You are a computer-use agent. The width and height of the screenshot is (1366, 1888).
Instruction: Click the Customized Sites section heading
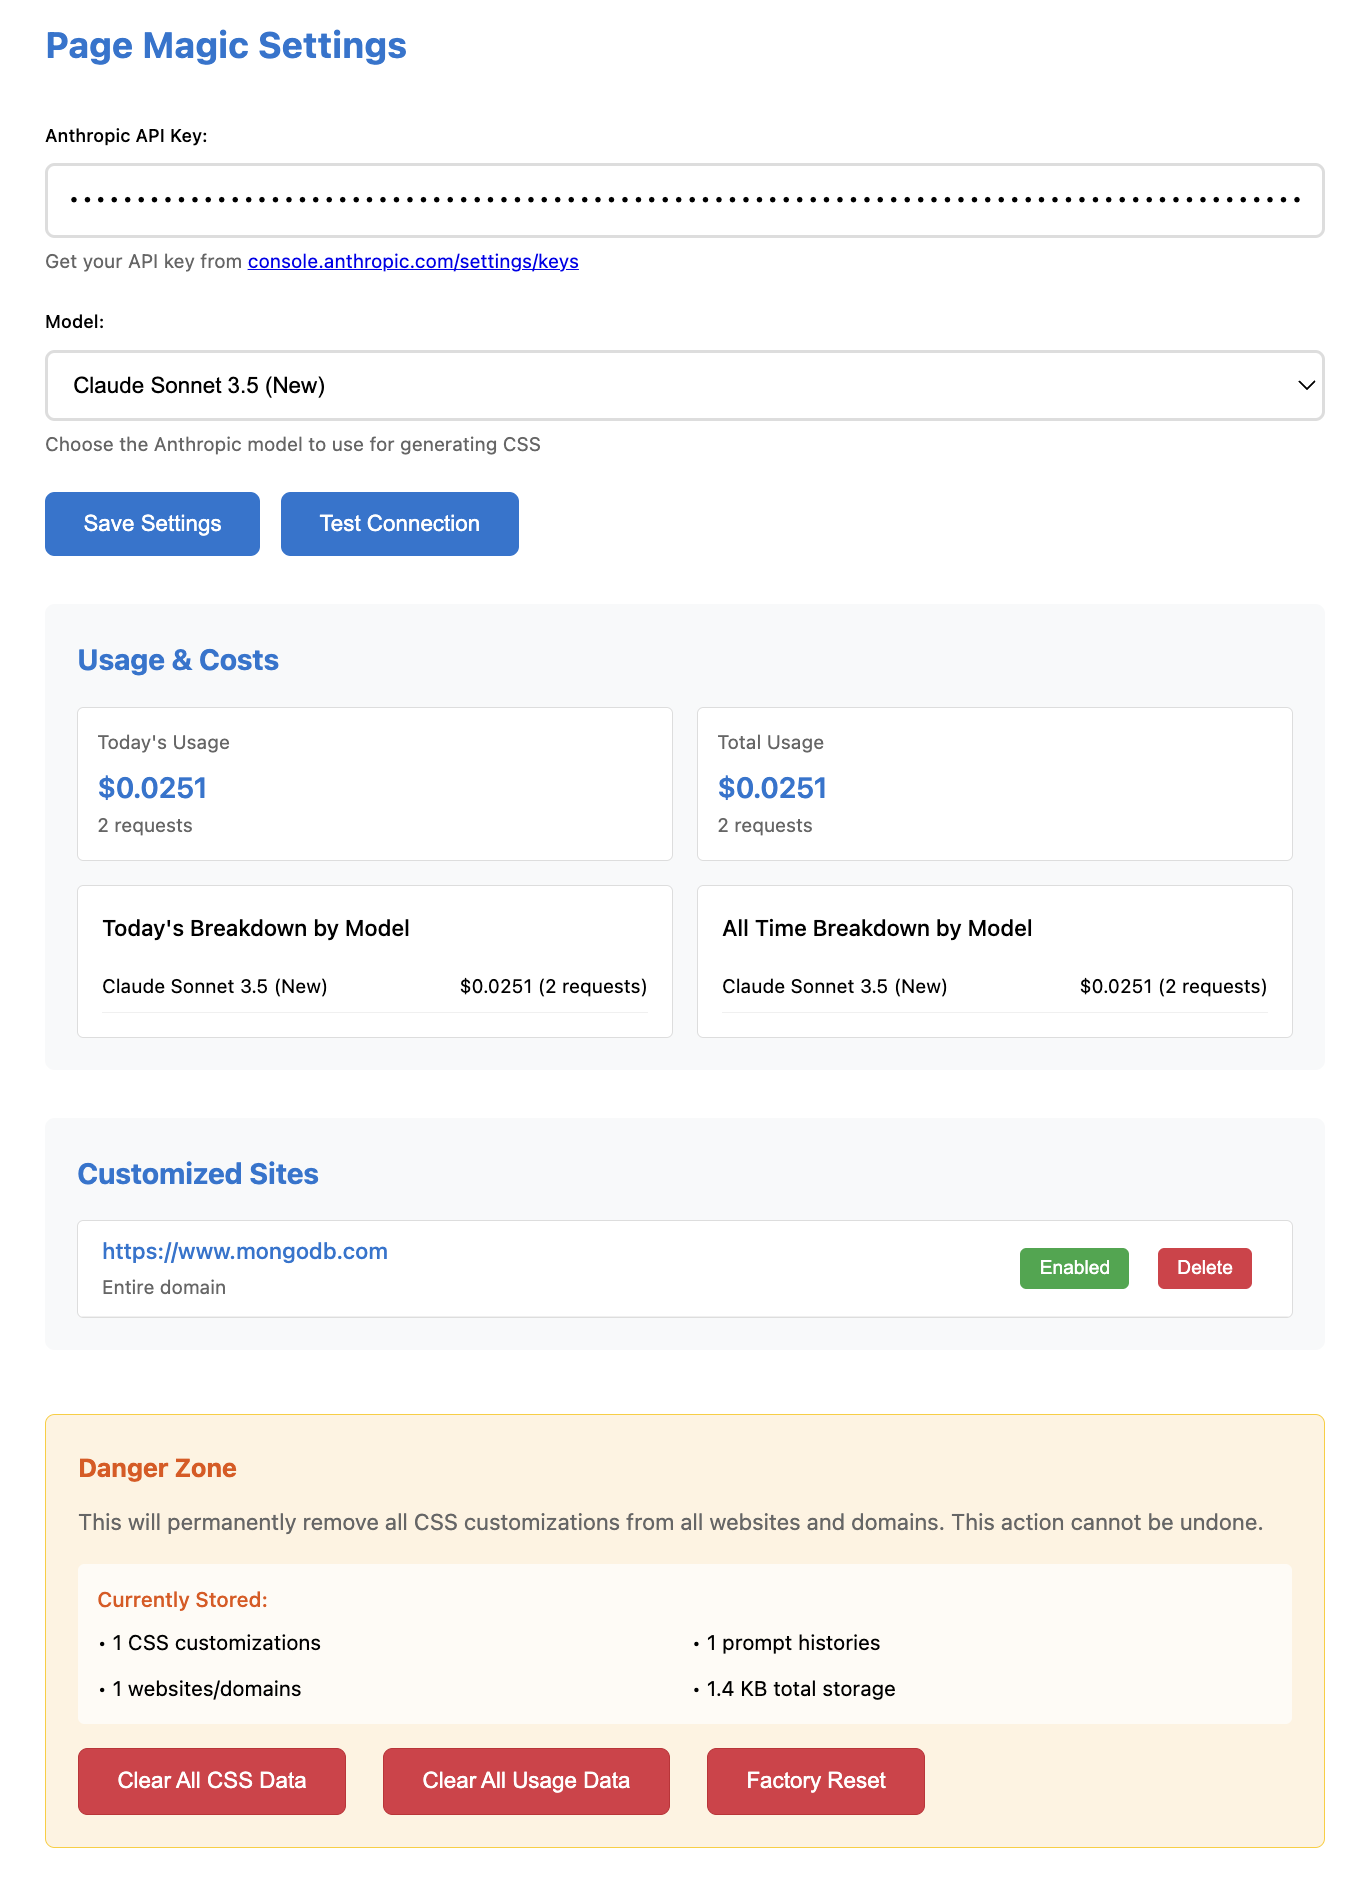pyautogui.click(x=198, y=1174)
